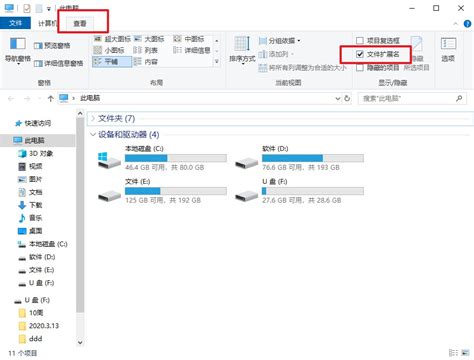Toggle the 预览窗格 pane
This screenshot has height=360, width=474.
coord(52,46)
